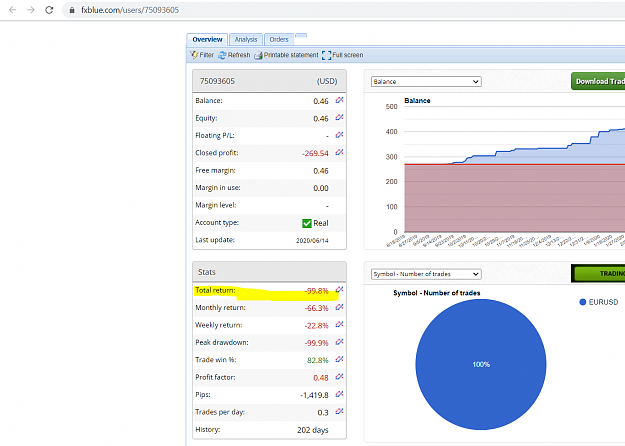Image resolution: width=625 pixels, height=446 pixels.
Task: Select the Last update date 2020/06/14
Action: (312, 241)
